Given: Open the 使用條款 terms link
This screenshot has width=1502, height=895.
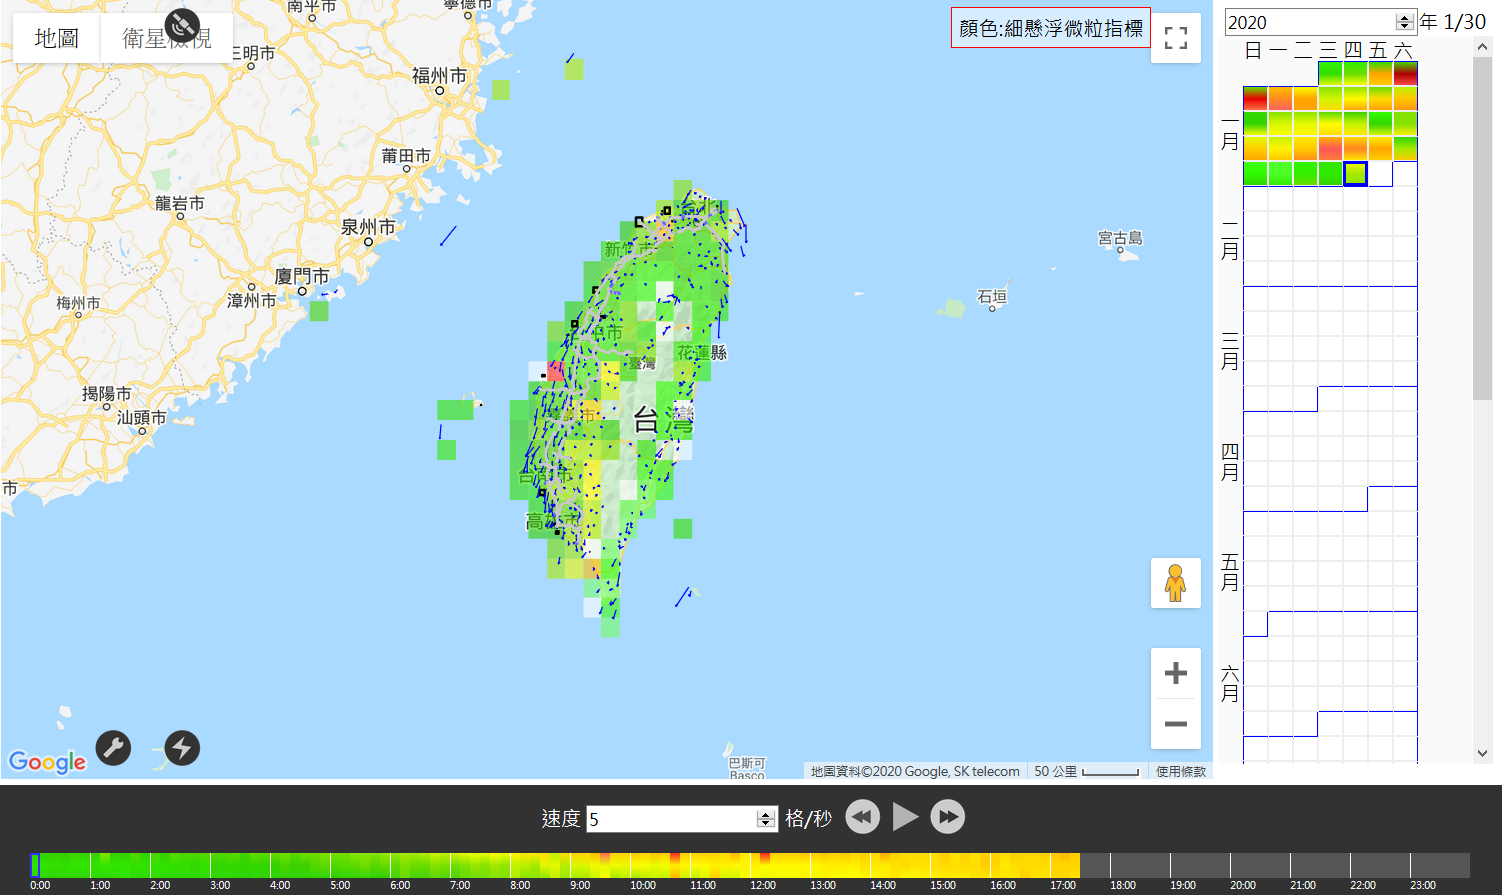Looking at the screenshot, I should (1180, 771).
